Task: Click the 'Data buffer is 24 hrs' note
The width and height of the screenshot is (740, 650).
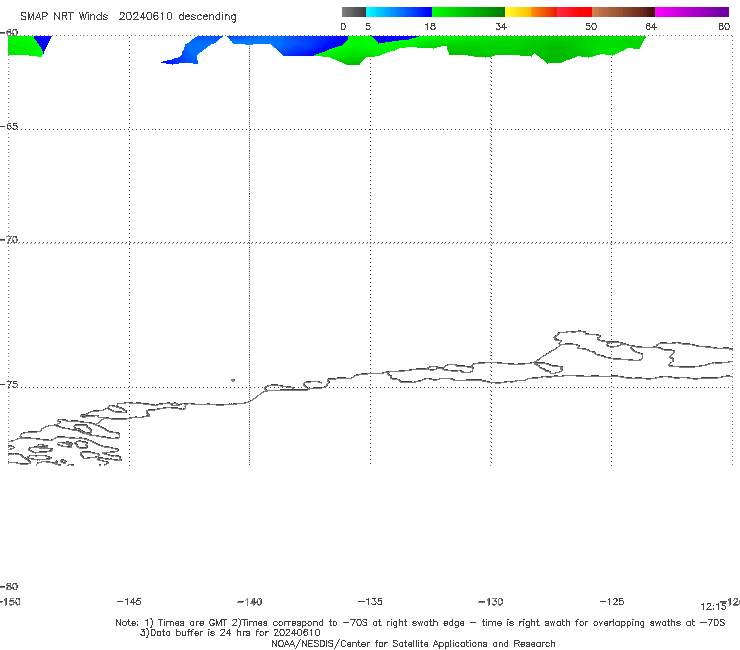Action: 230,633
